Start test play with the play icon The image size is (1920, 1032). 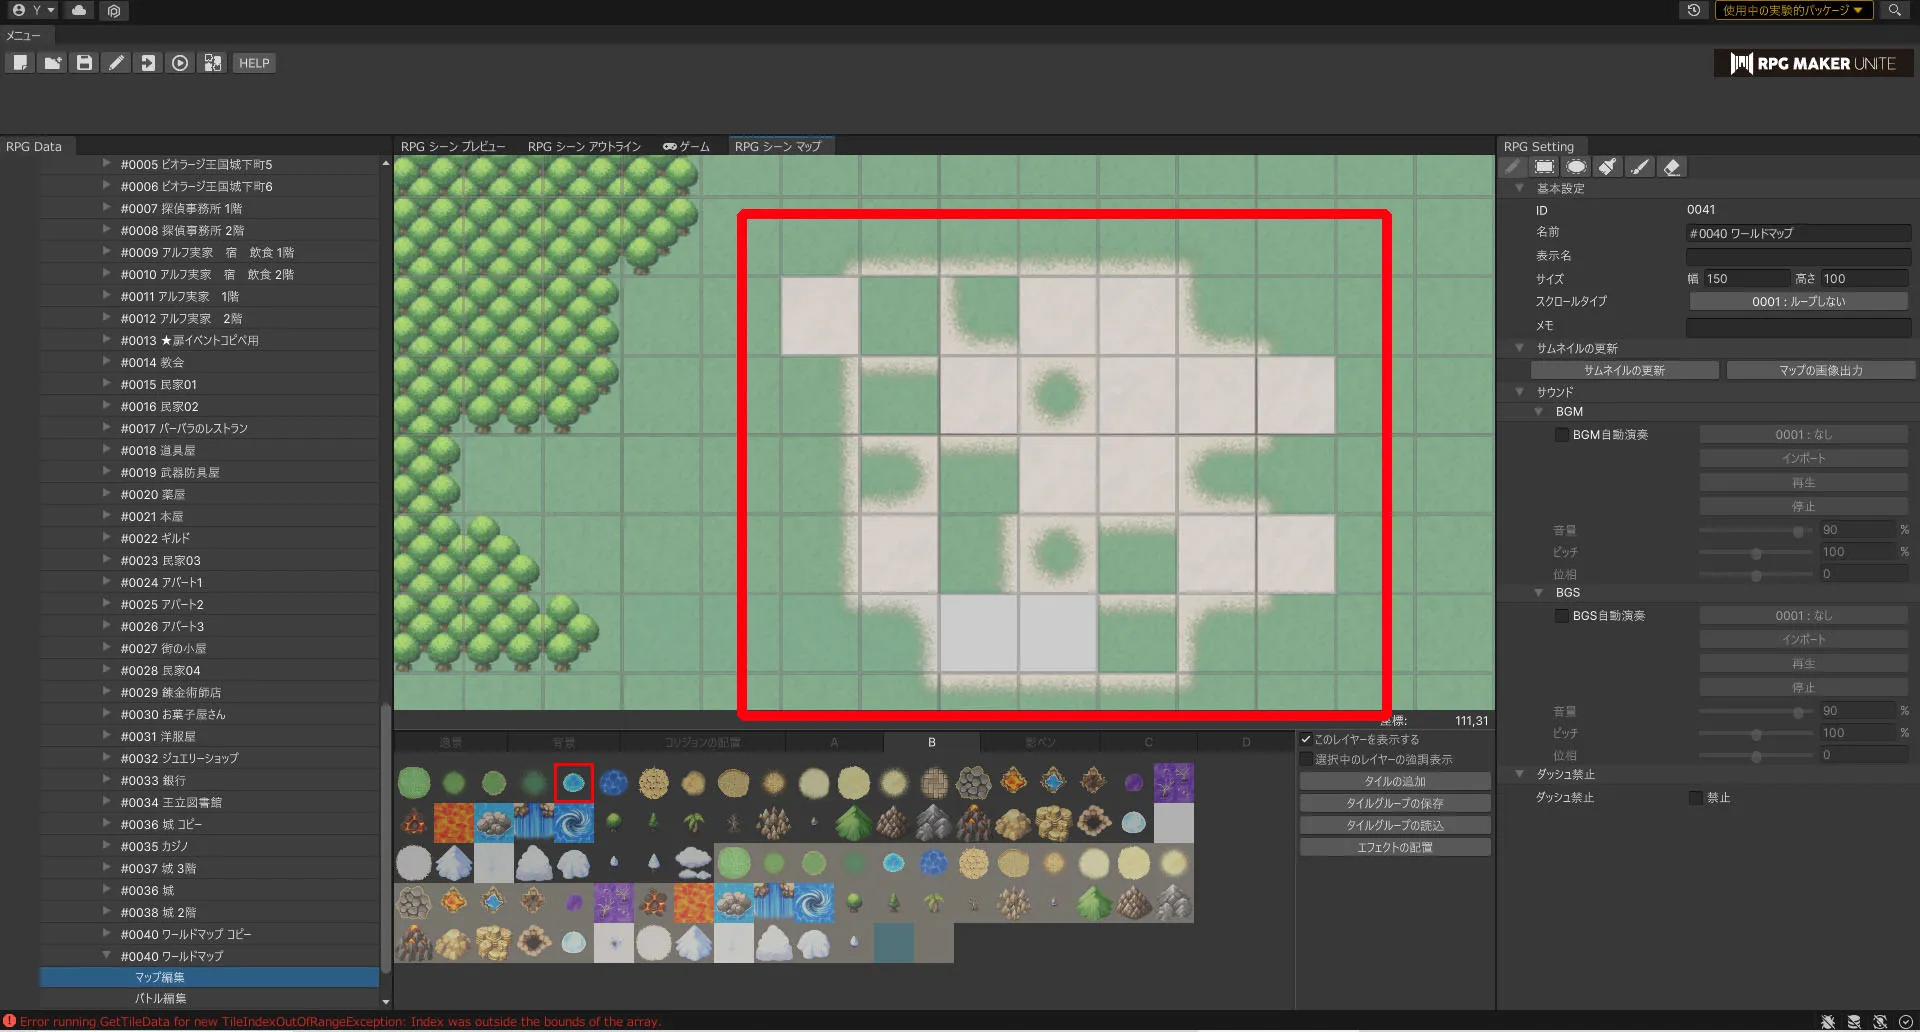[x=180, y=63]
